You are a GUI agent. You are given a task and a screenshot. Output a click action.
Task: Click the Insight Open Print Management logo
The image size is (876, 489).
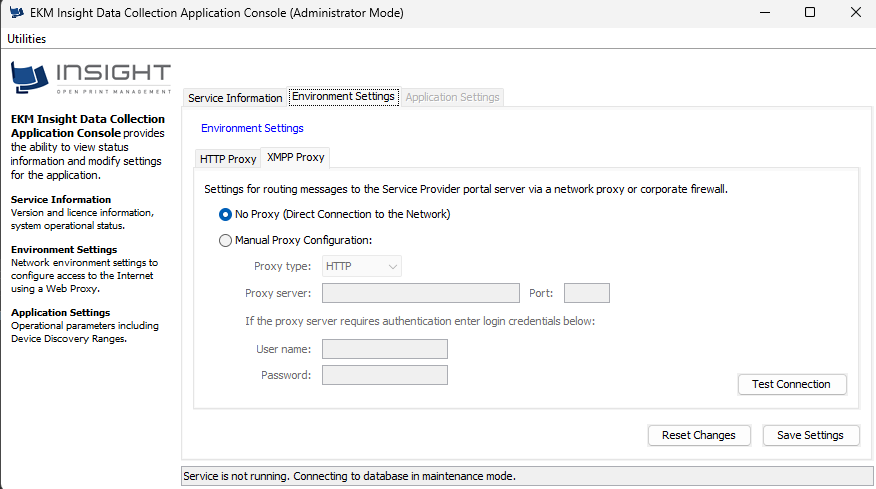[91, 78]
